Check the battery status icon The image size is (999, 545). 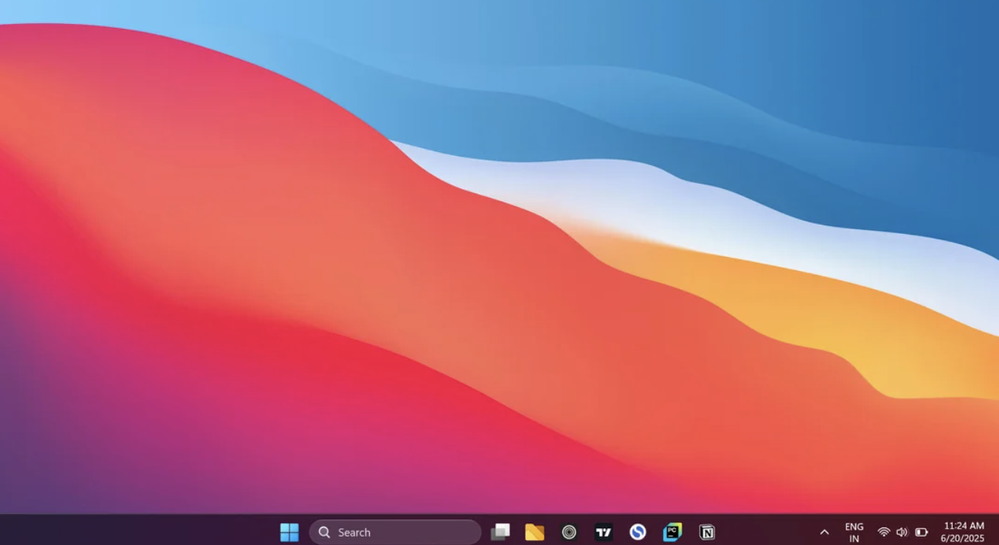click(x=921, y=532)
